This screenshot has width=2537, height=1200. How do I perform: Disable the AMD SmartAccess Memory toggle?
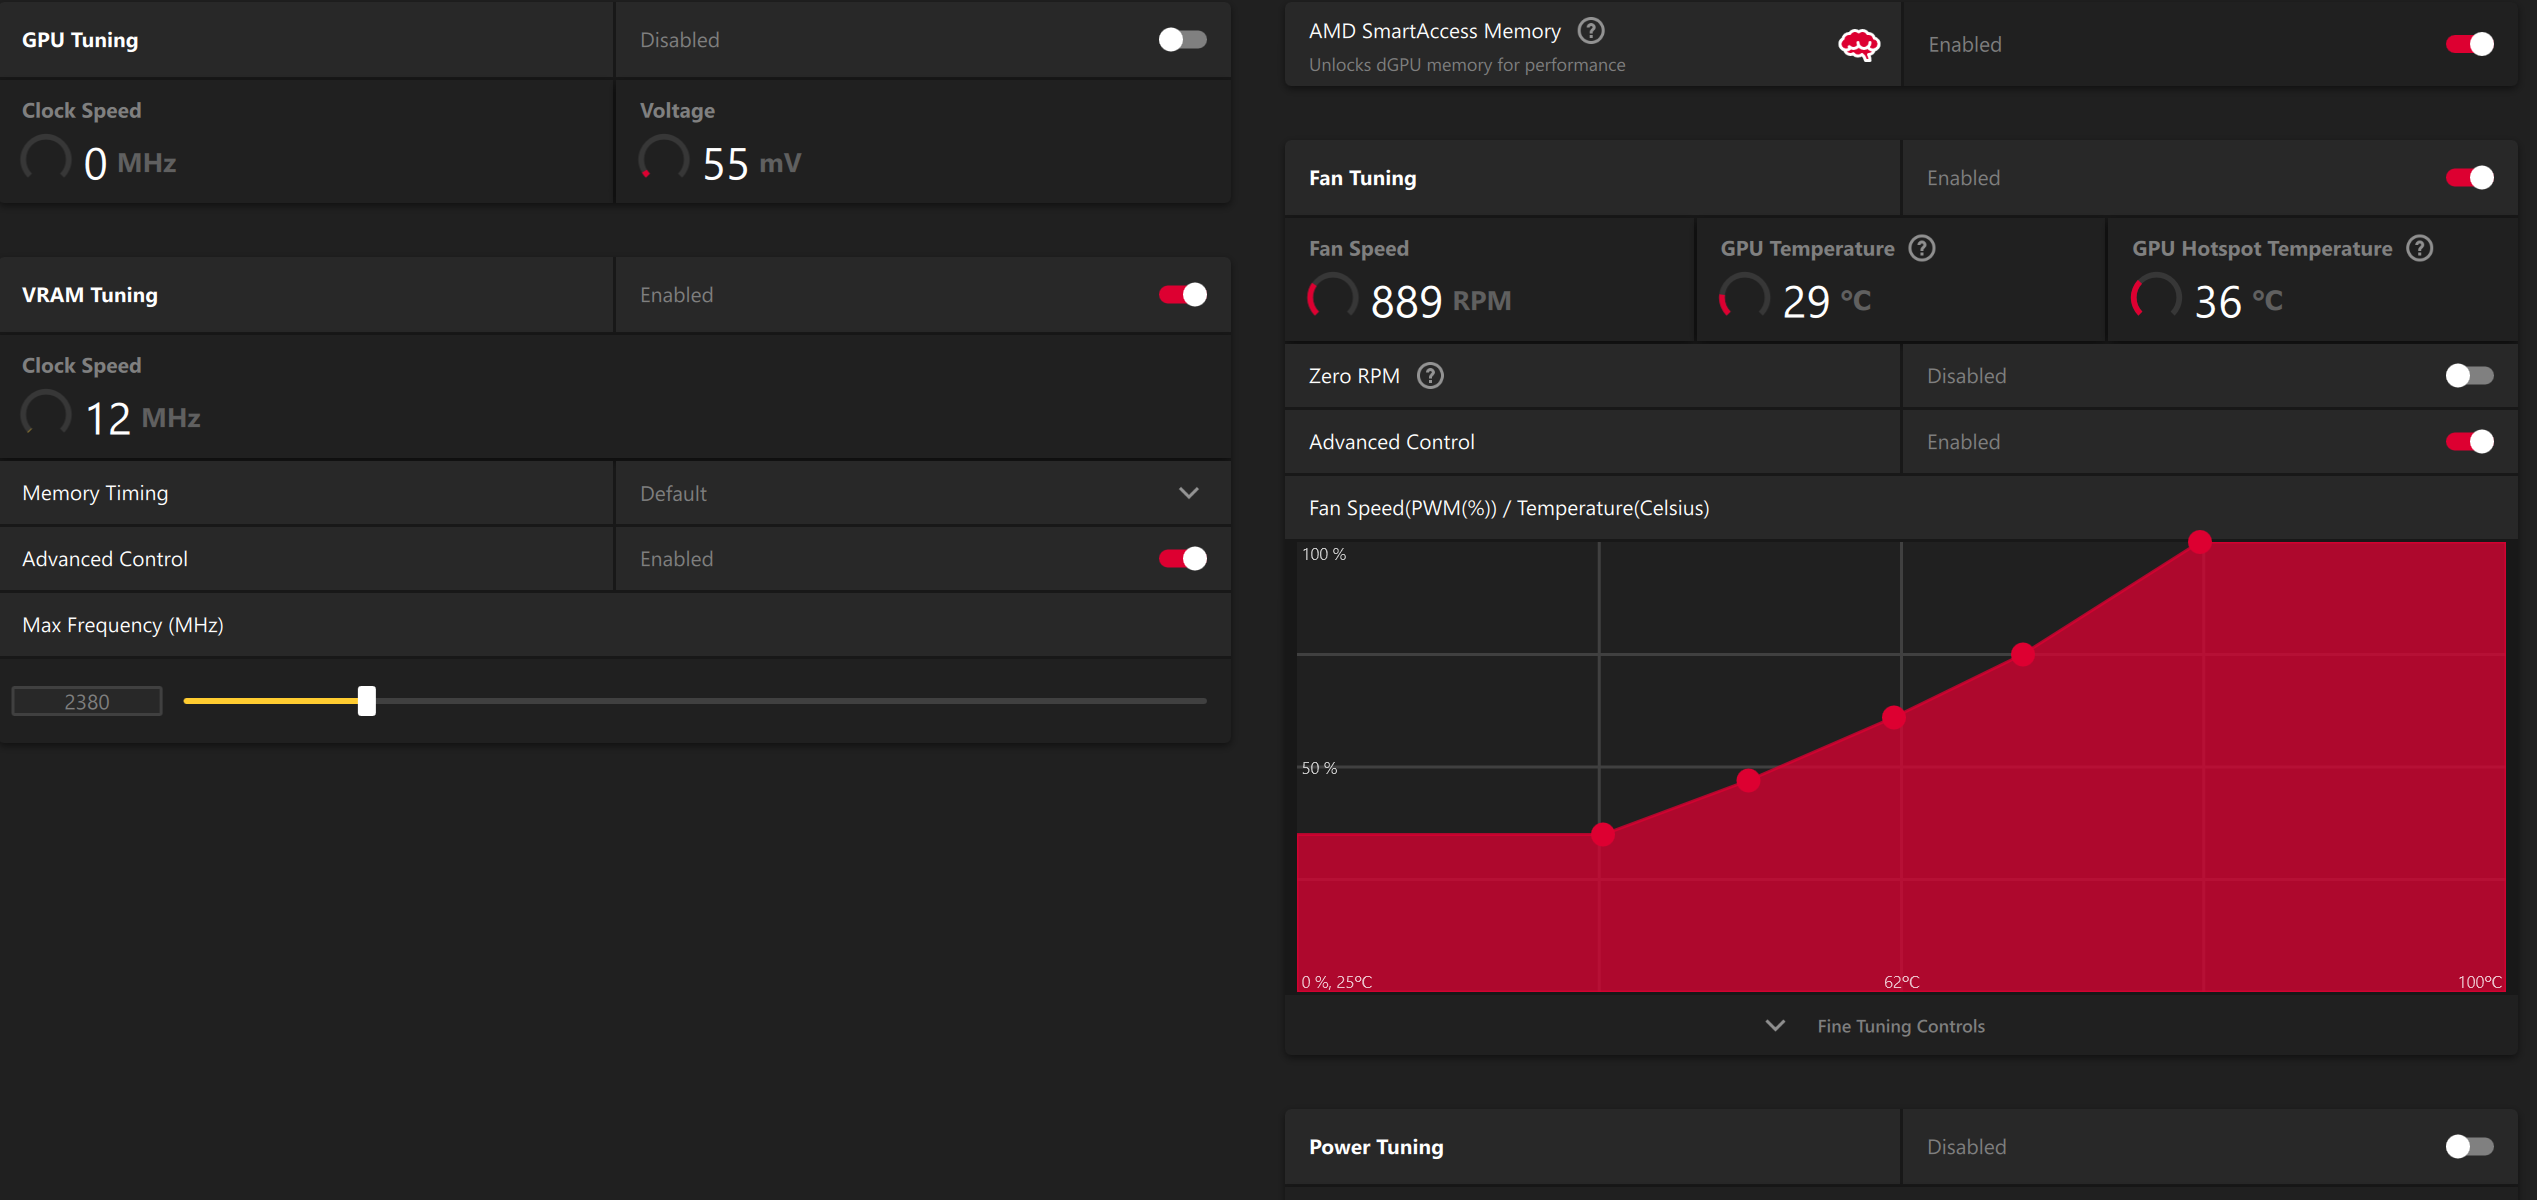pos(2470,44)
